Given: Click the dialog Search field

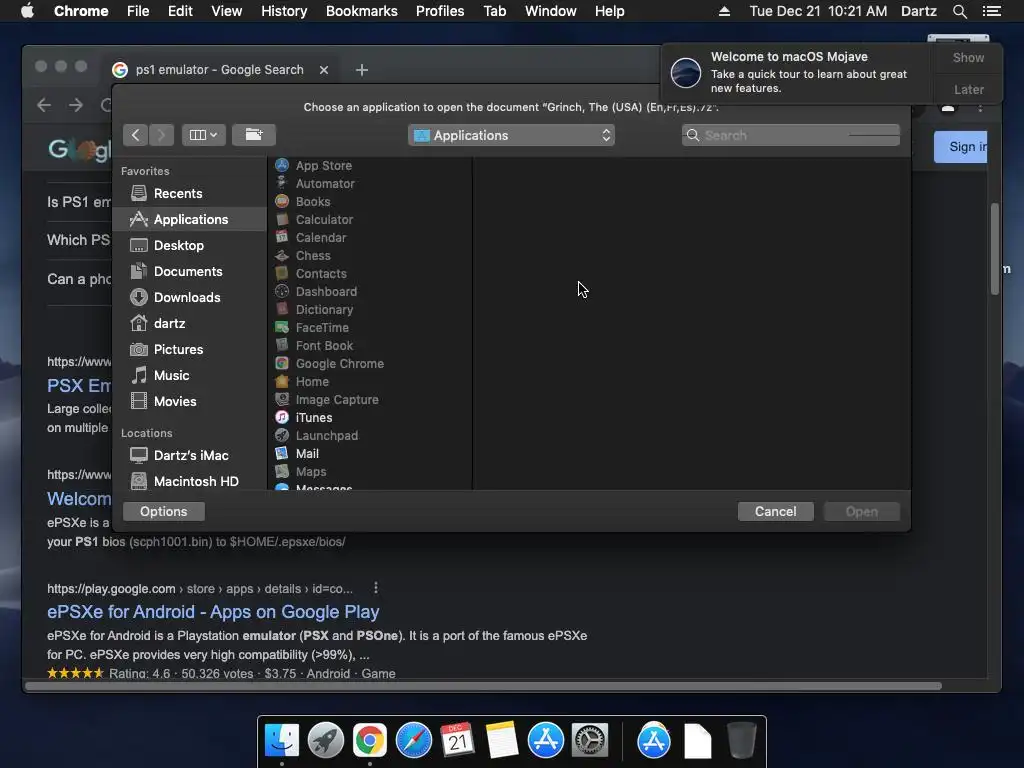Looking at the screenshot, I should 790,135.
